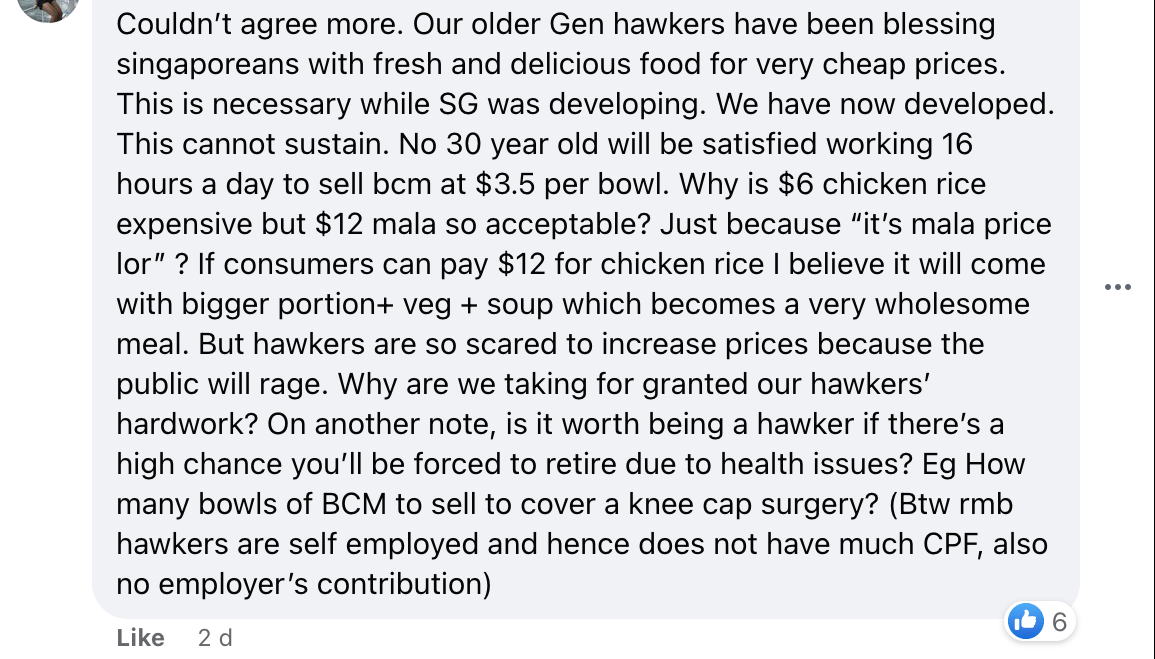The width and height of the screenshot is (1155, 659).
Task: Click the phrase 'public will rage'
Action: click(221, 384)
